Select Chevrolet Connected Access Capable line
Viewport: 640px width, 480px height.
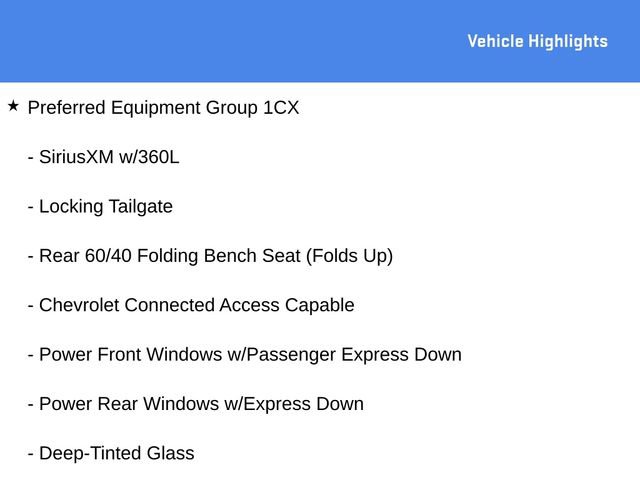click(x=191, y=305)
